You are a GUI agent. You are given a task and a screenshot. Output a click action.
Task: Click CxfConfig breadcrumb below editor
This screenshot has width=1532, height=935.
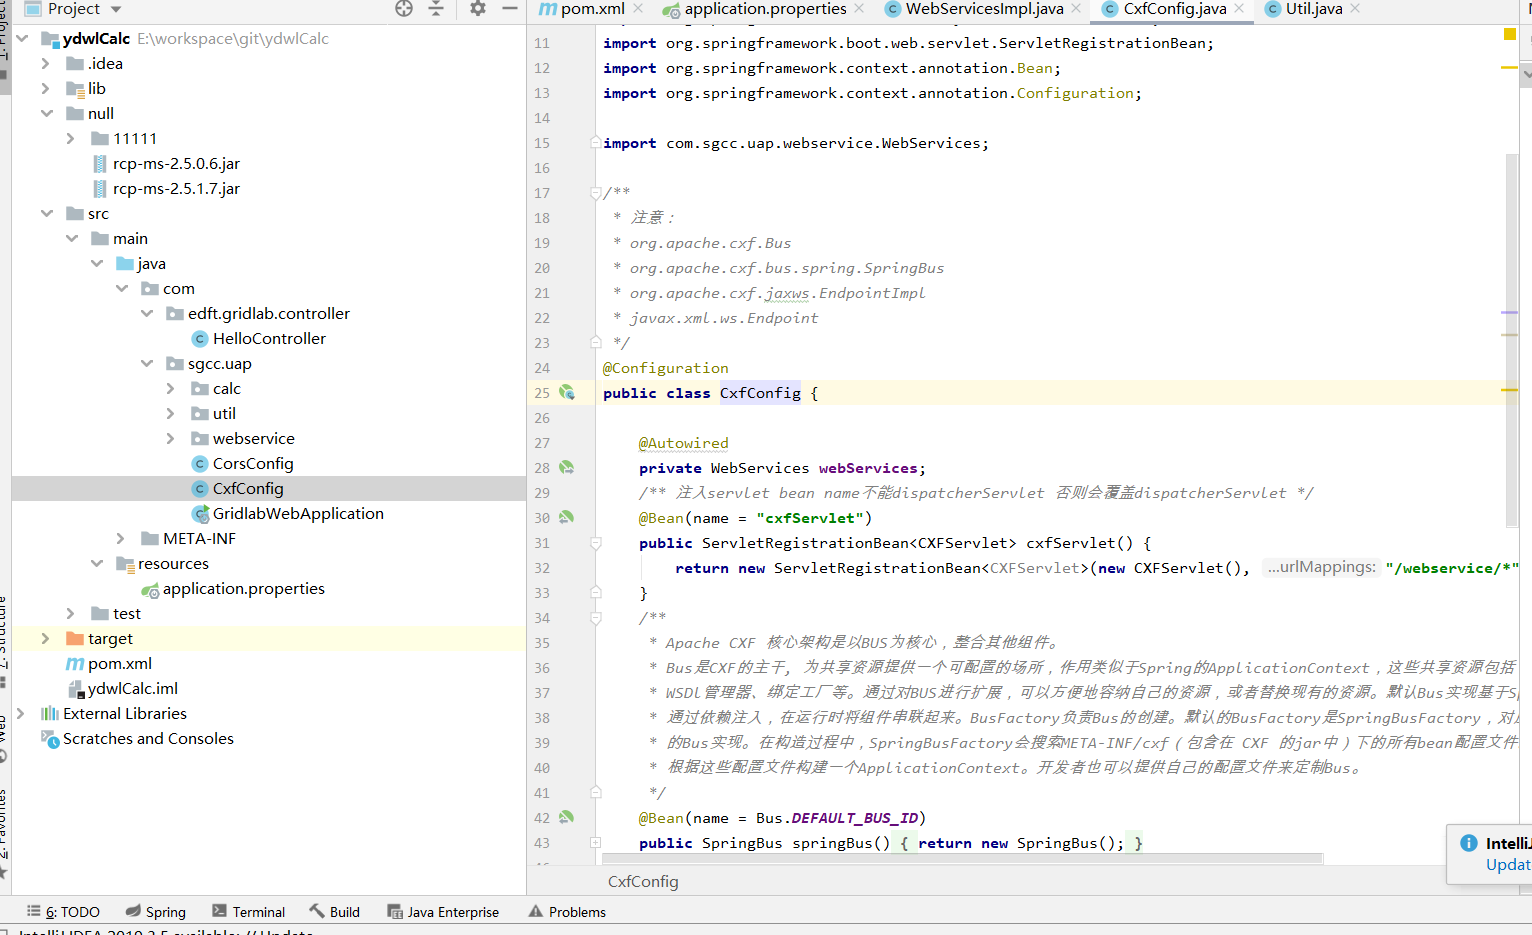pos(643,882)
